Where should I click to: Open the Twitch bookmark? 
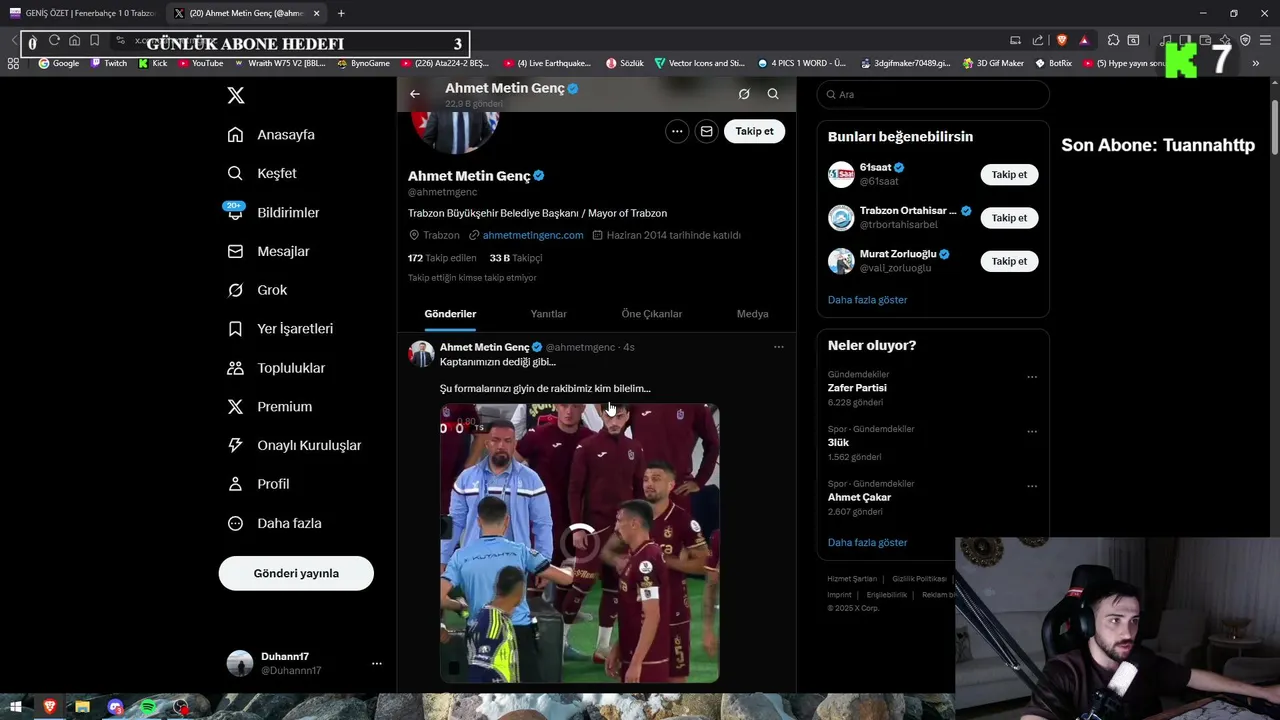click(x=109, y=63)
